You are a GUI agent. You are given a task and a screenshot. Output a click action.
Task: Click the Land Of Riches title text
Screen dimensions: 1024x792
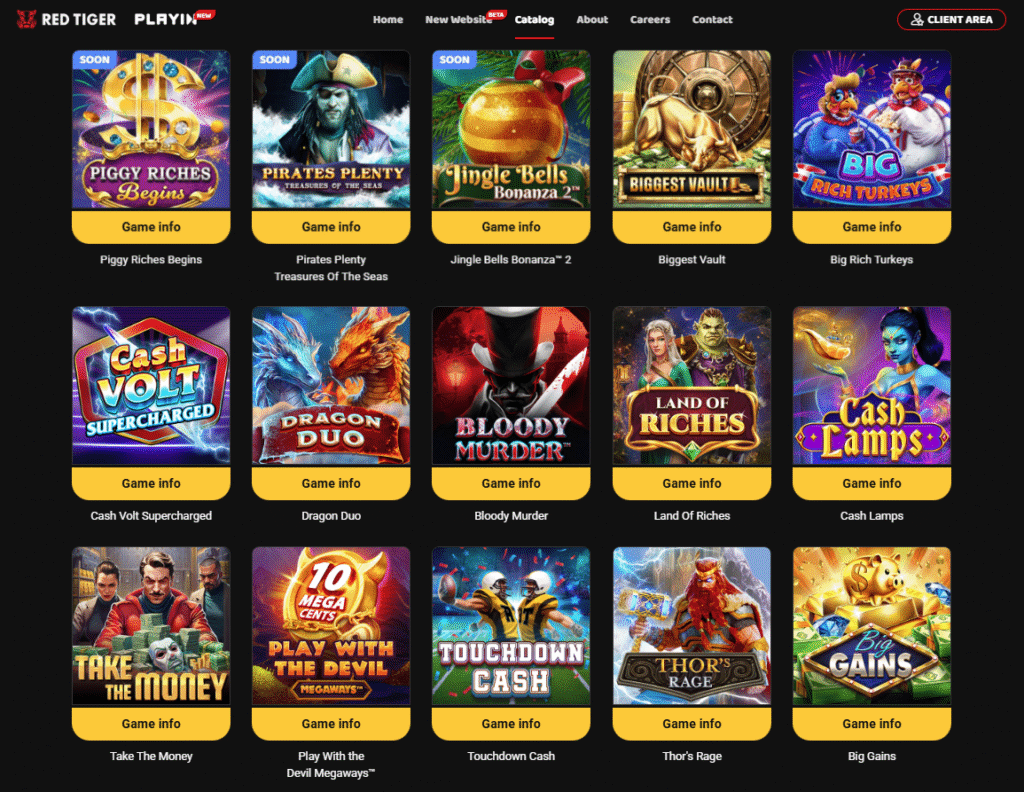pyautogui.click(x=692, y=516)
